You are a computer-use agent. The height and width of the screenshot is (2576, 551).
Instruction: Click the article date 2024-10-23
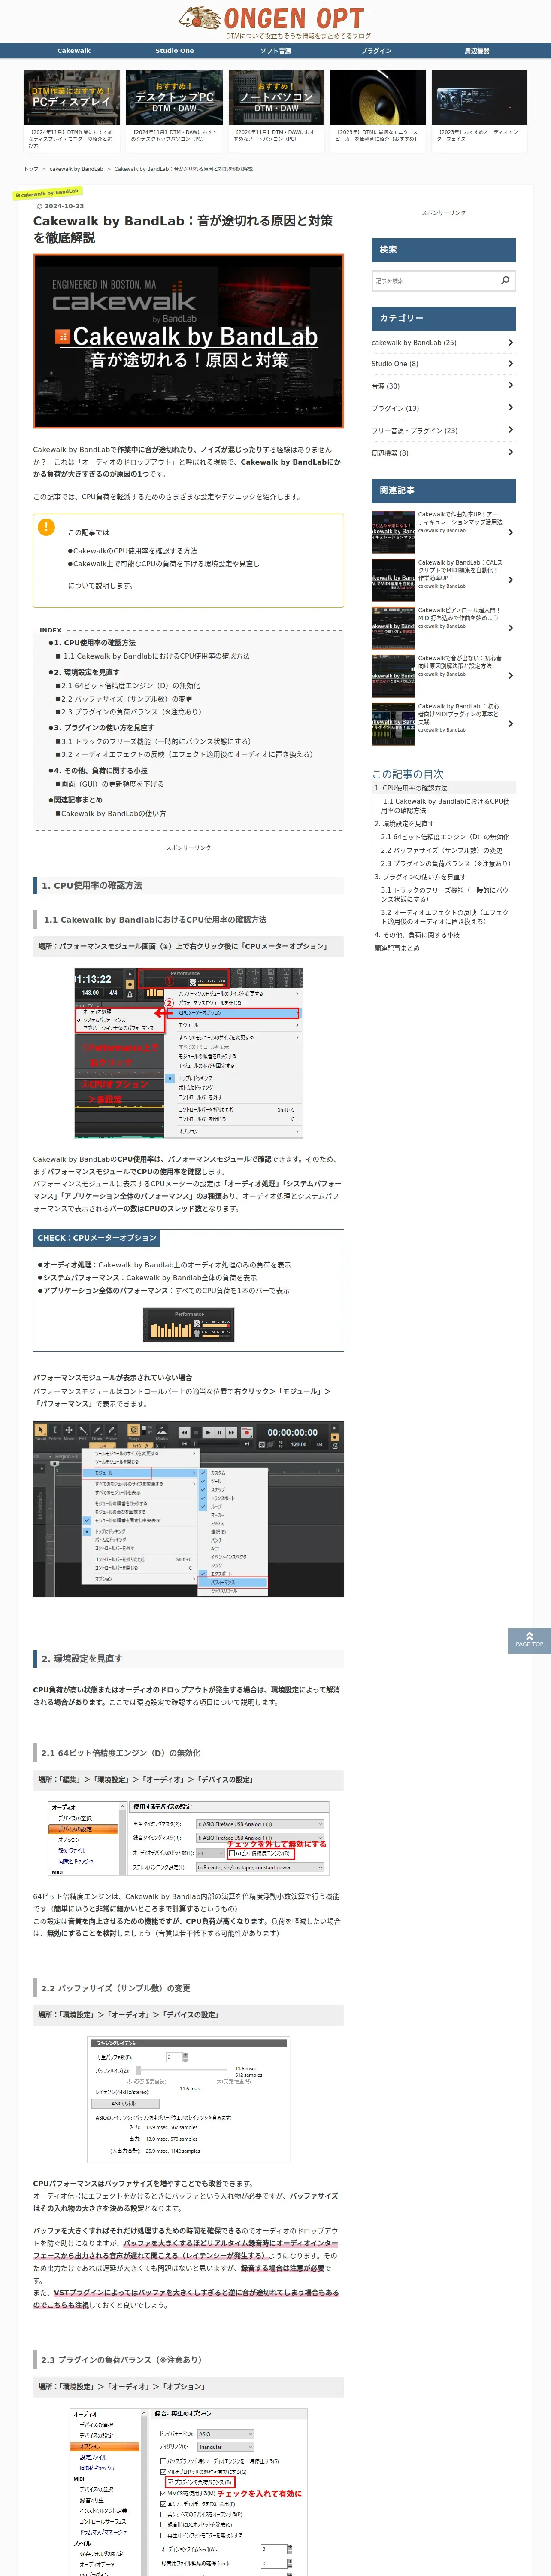pos(63,206)
